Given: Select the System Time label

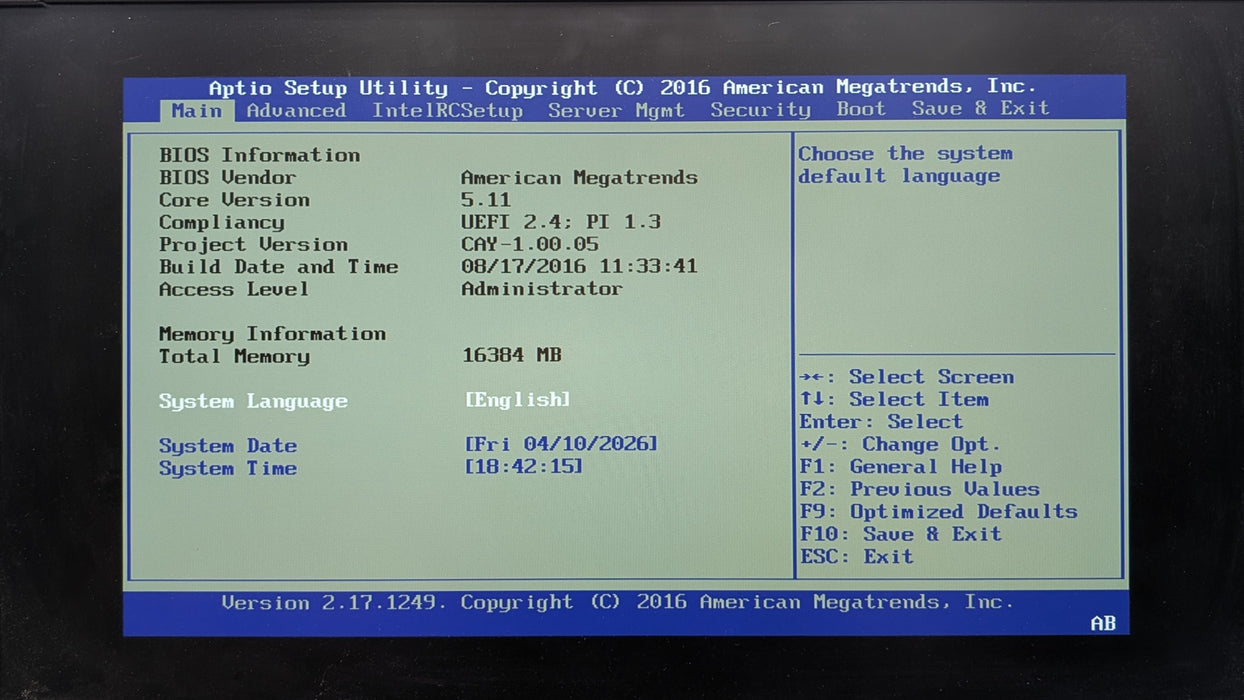Looking at the screenshot, I should coord(228,468).
